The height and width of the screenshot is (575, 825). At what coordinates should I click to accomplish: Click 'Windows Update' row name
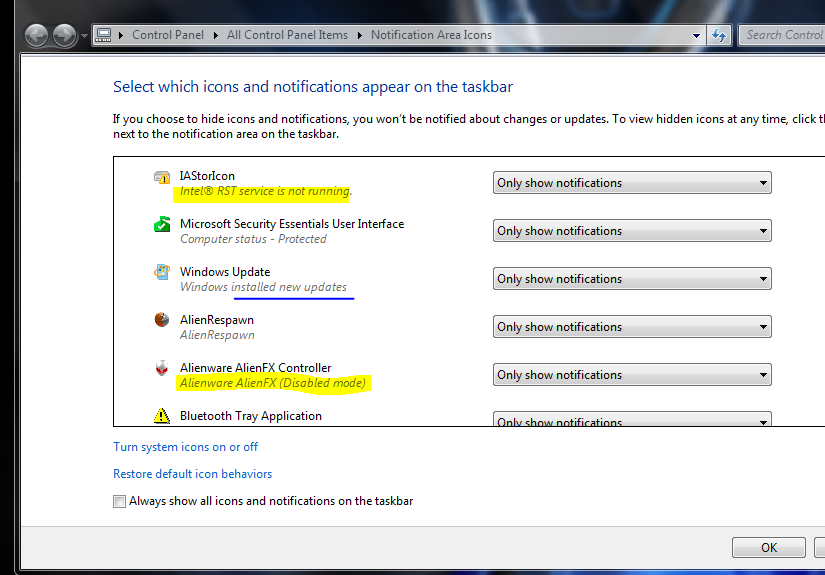225,272
